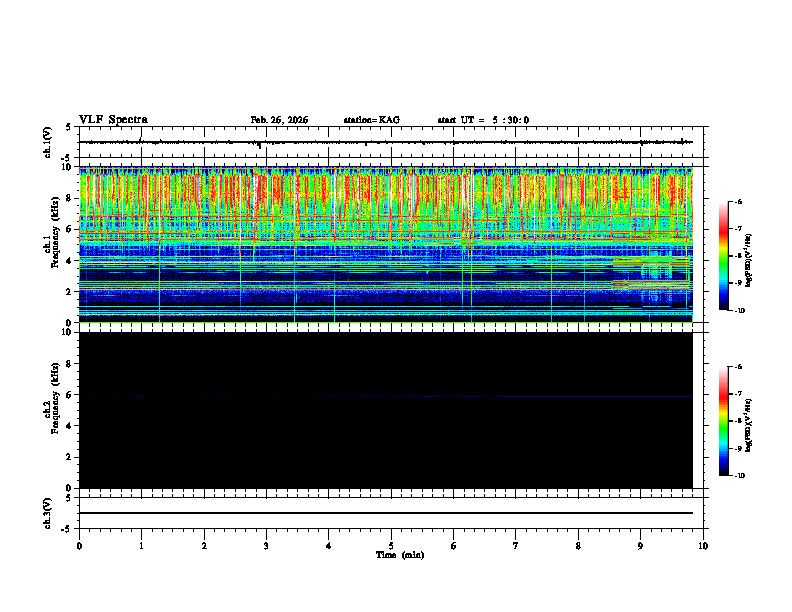Click time axis tick label "1"
This screenshot has height=612, width=792.
click(x=141, y=546)
